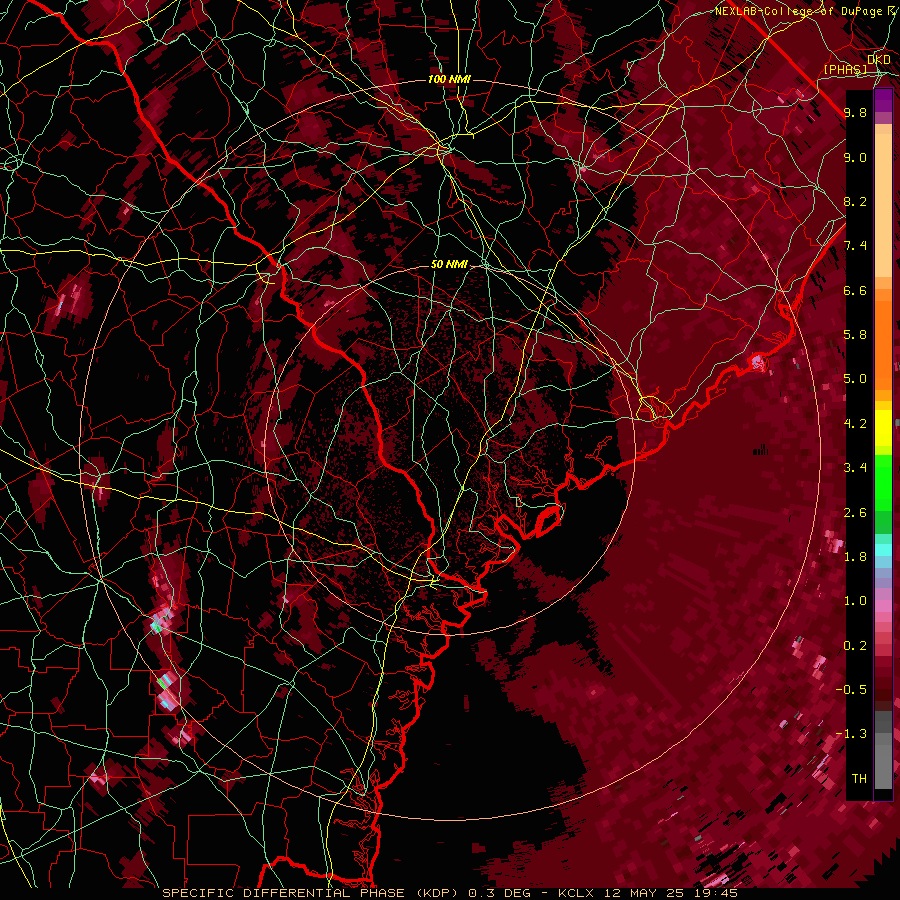Click the [PHAS] label above the scale
Screen dimensions: 900x900
[845, 69]
